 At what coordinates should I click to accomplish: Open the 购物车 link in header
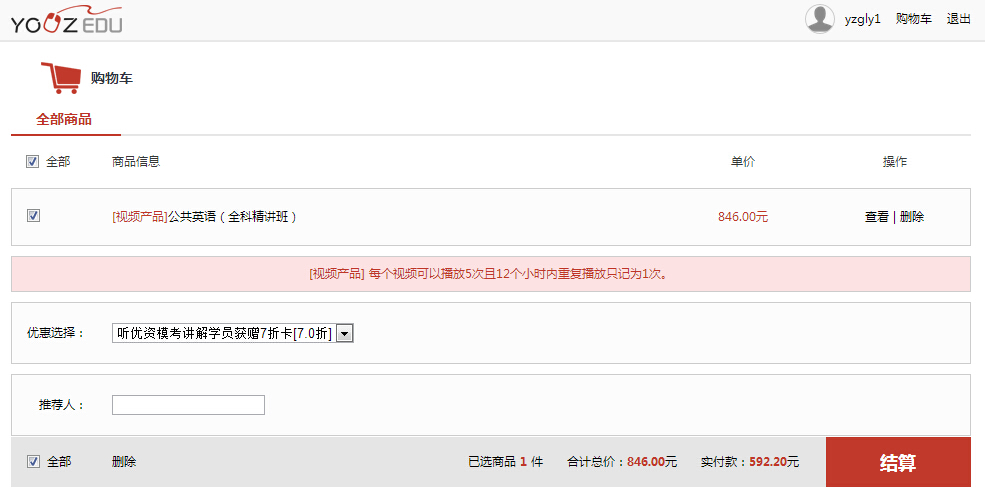[x=913, y=19]
